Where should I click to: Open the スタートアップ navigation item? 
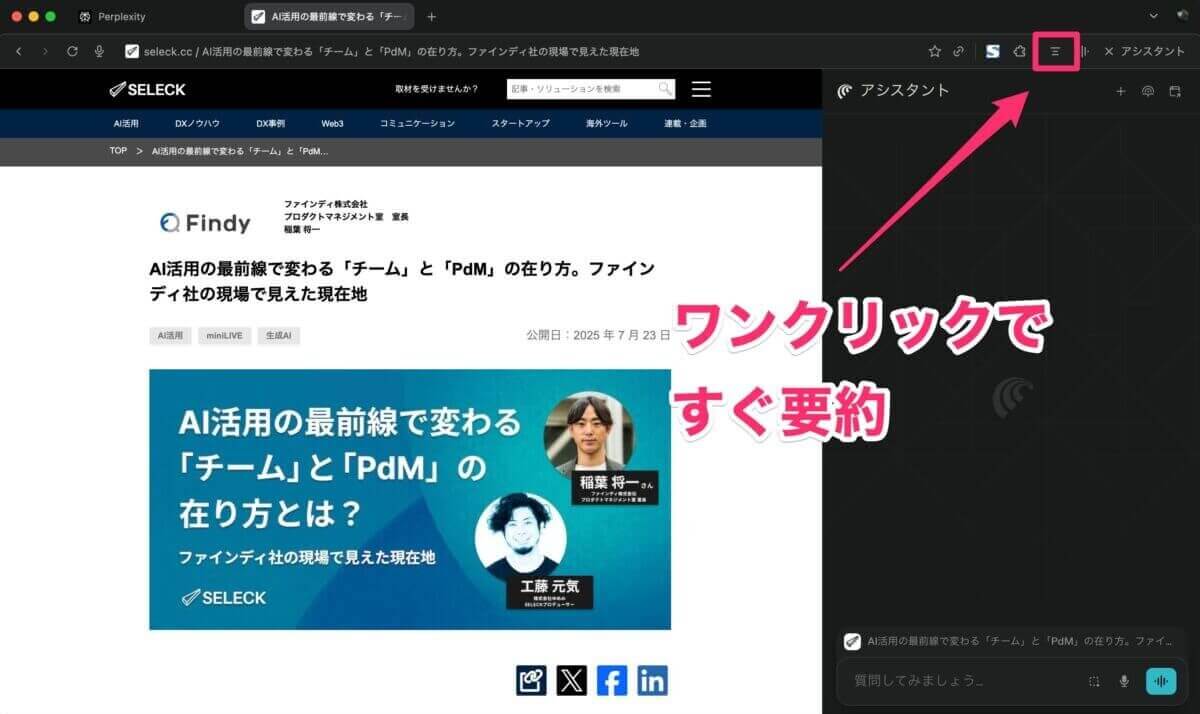tap(520, 123)
